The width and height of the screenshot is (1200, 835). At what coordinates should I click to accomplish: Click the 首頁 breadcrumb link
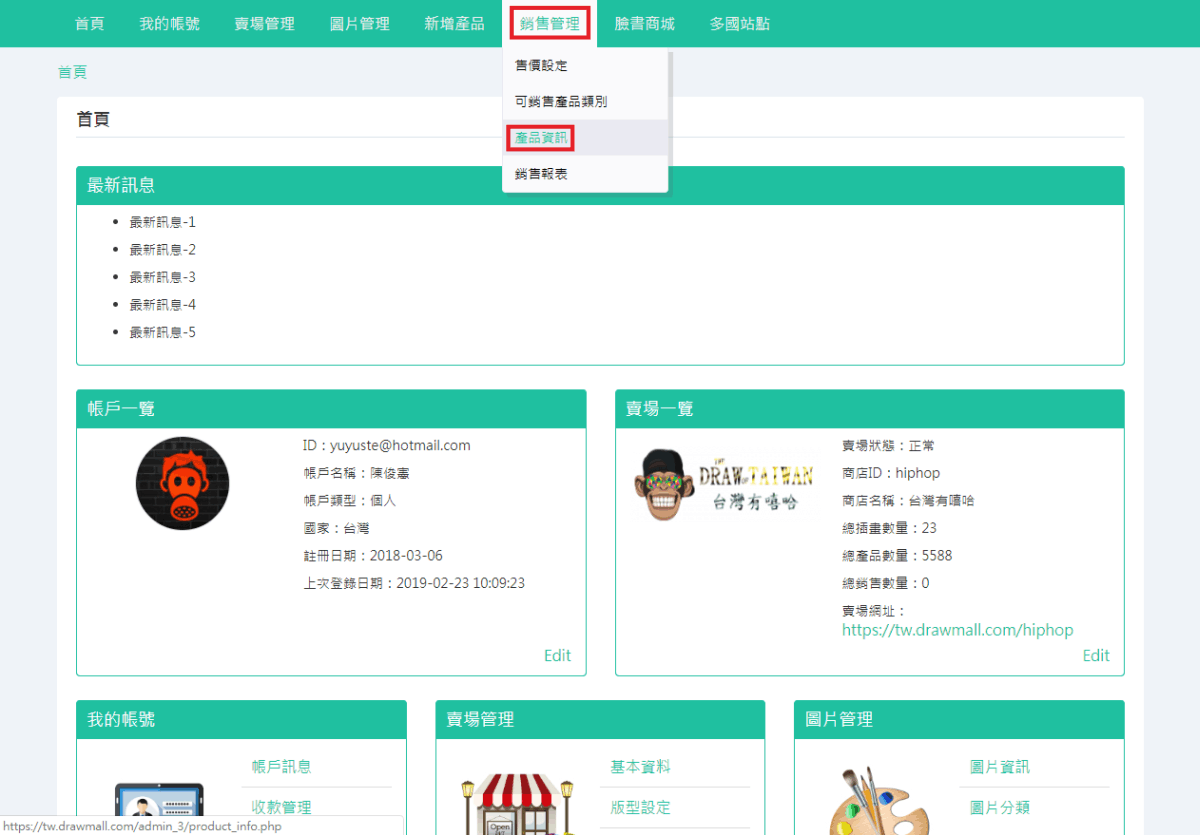pyautogui.click(x=71, y=72)
